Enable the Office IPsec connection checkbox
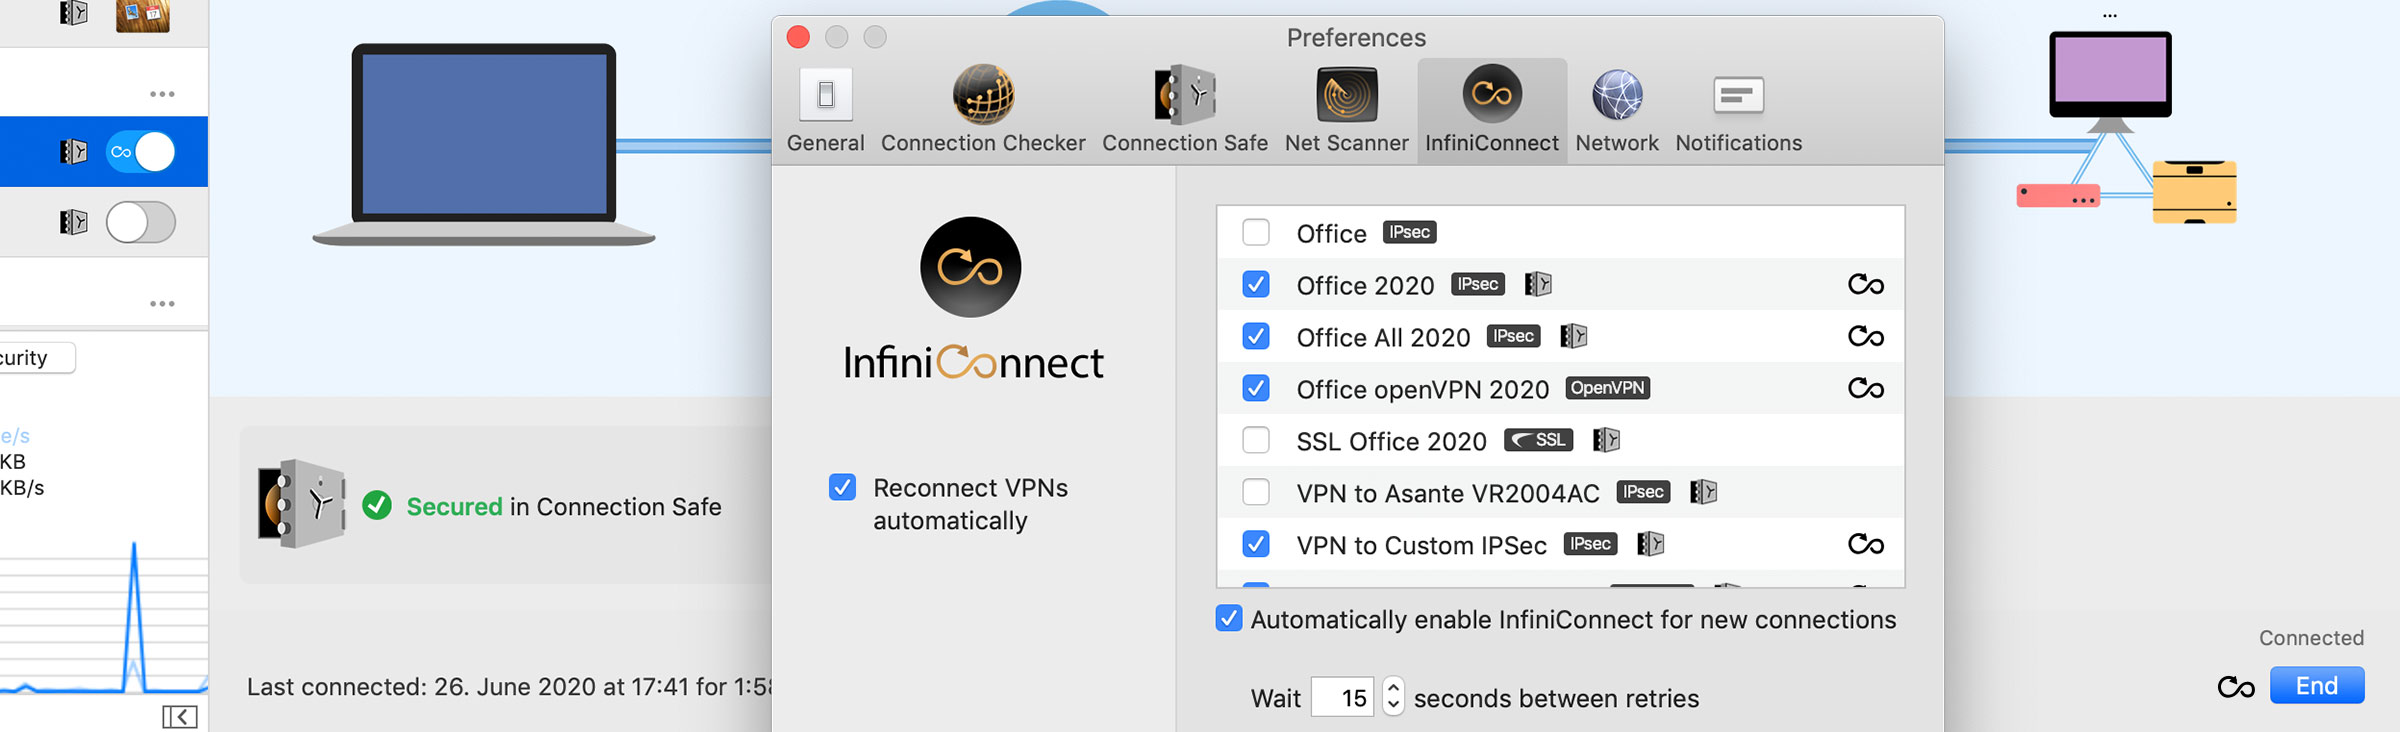Image resolution: width=2400 pixels, height=732 pixels. tap(1256, 232)
